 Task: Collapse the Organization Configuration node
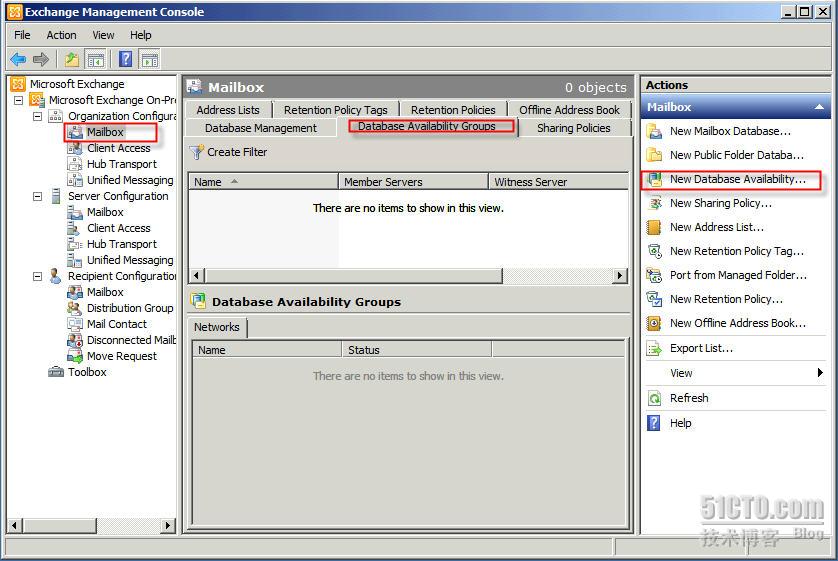pos(37,116)
